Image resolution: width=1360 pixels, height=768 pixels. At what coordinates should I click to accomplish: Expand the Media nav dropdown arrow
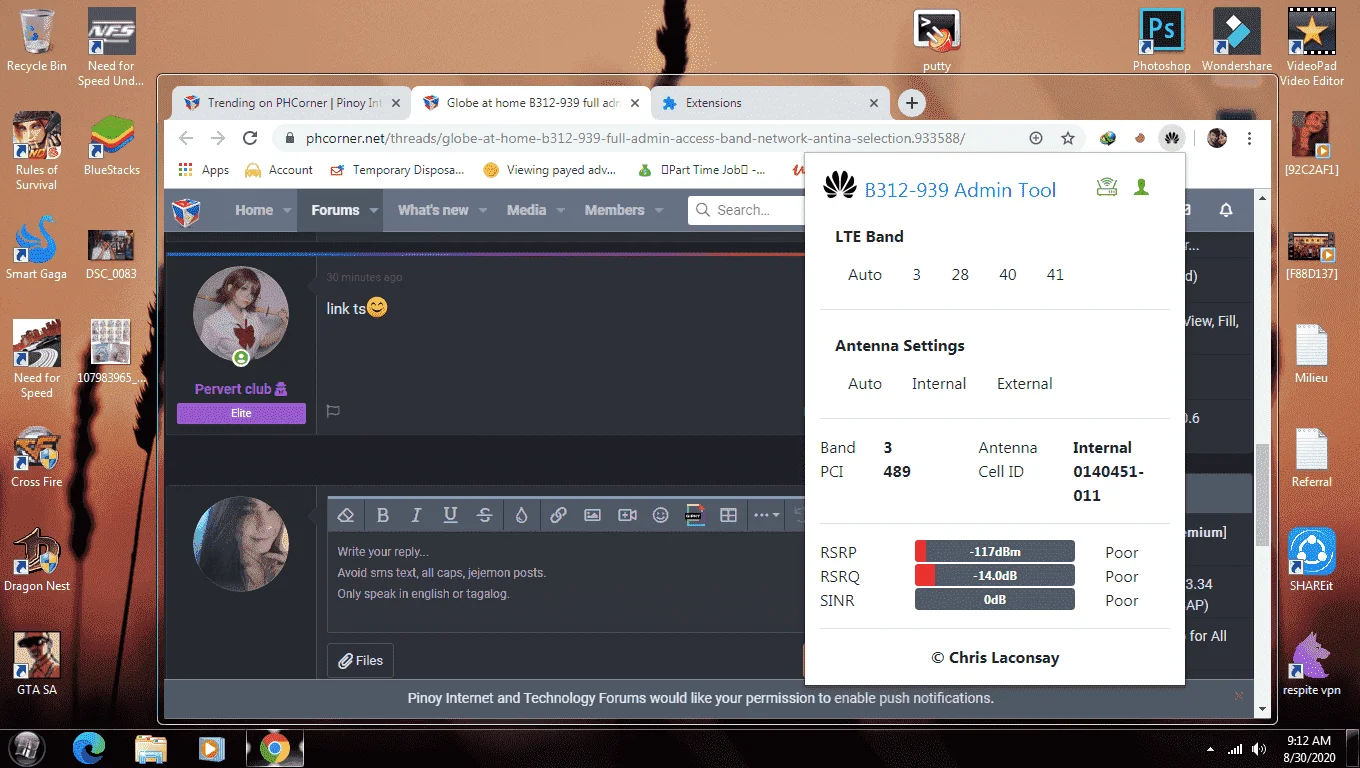click(x=561, y=211)
